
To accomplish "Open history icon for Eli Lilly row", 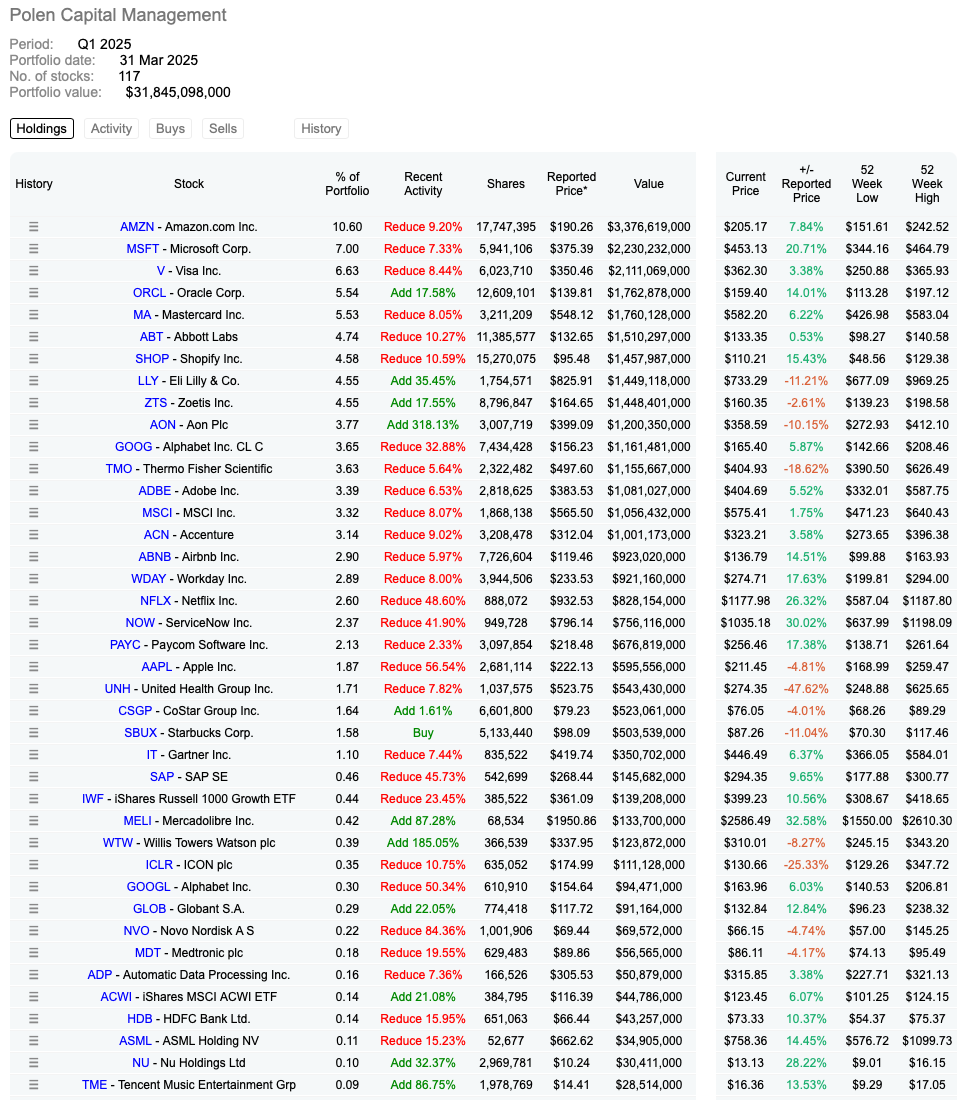I will click(34, 381).
